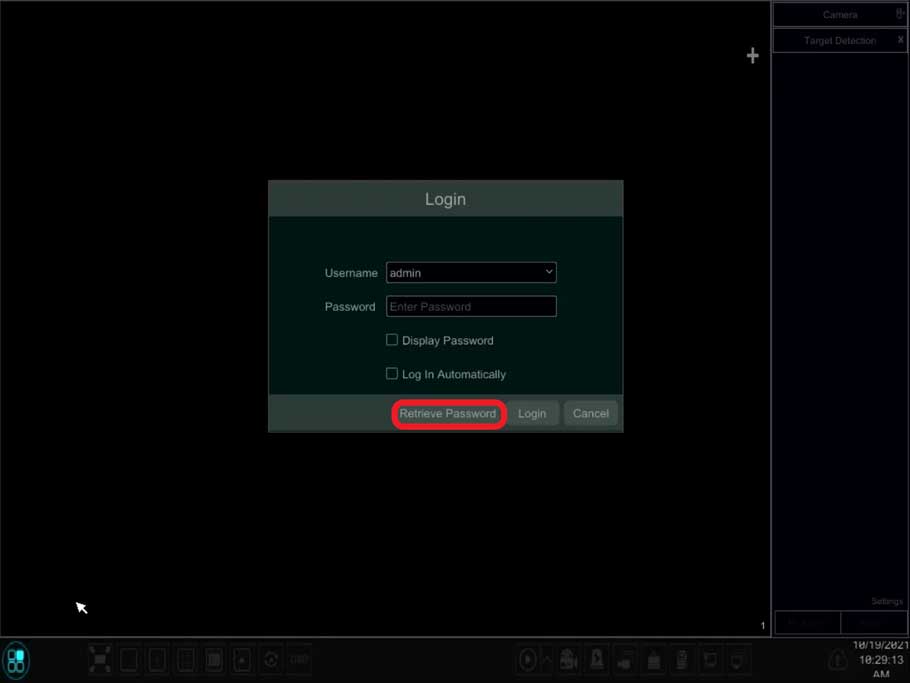Image resolution: width=910 pixels, height=683 pixels.
Task: Cancel the Login dialog
Action: tap(590, 414)
